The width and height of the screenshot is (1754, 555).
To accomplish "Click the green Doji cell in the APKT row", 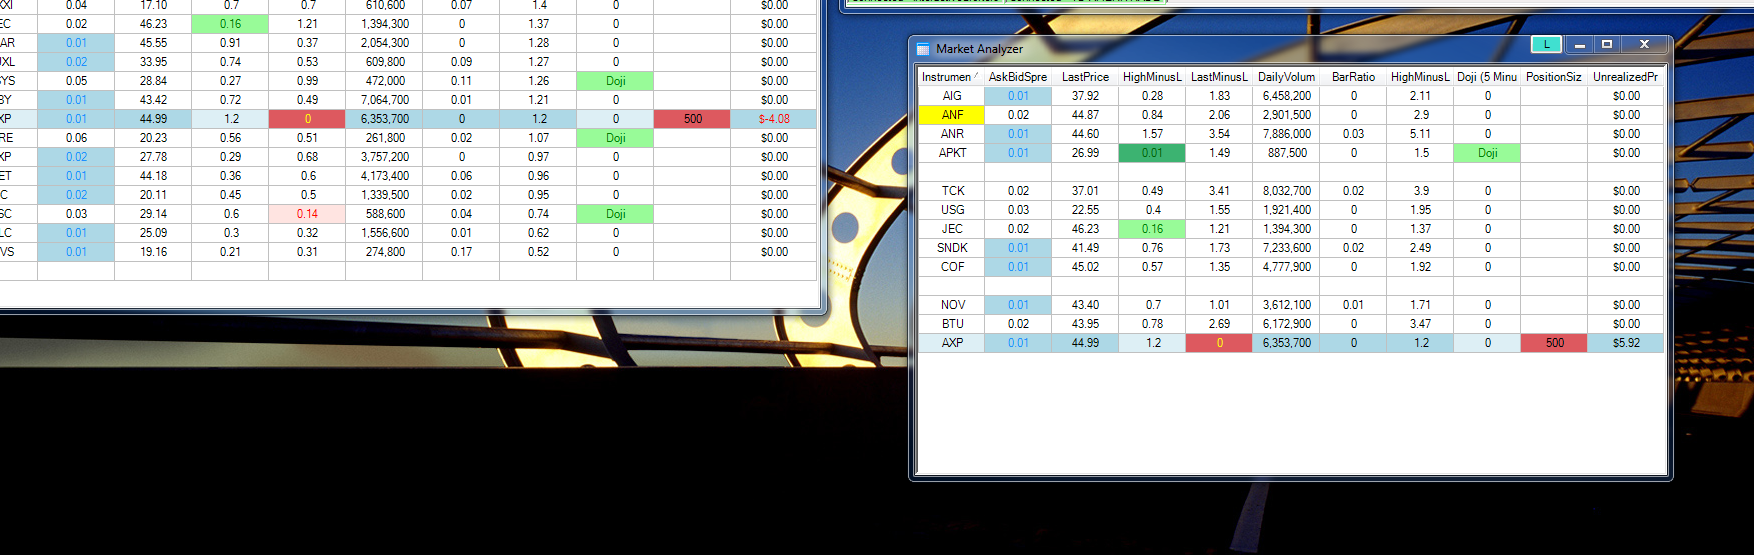I will pos(1487,153).
